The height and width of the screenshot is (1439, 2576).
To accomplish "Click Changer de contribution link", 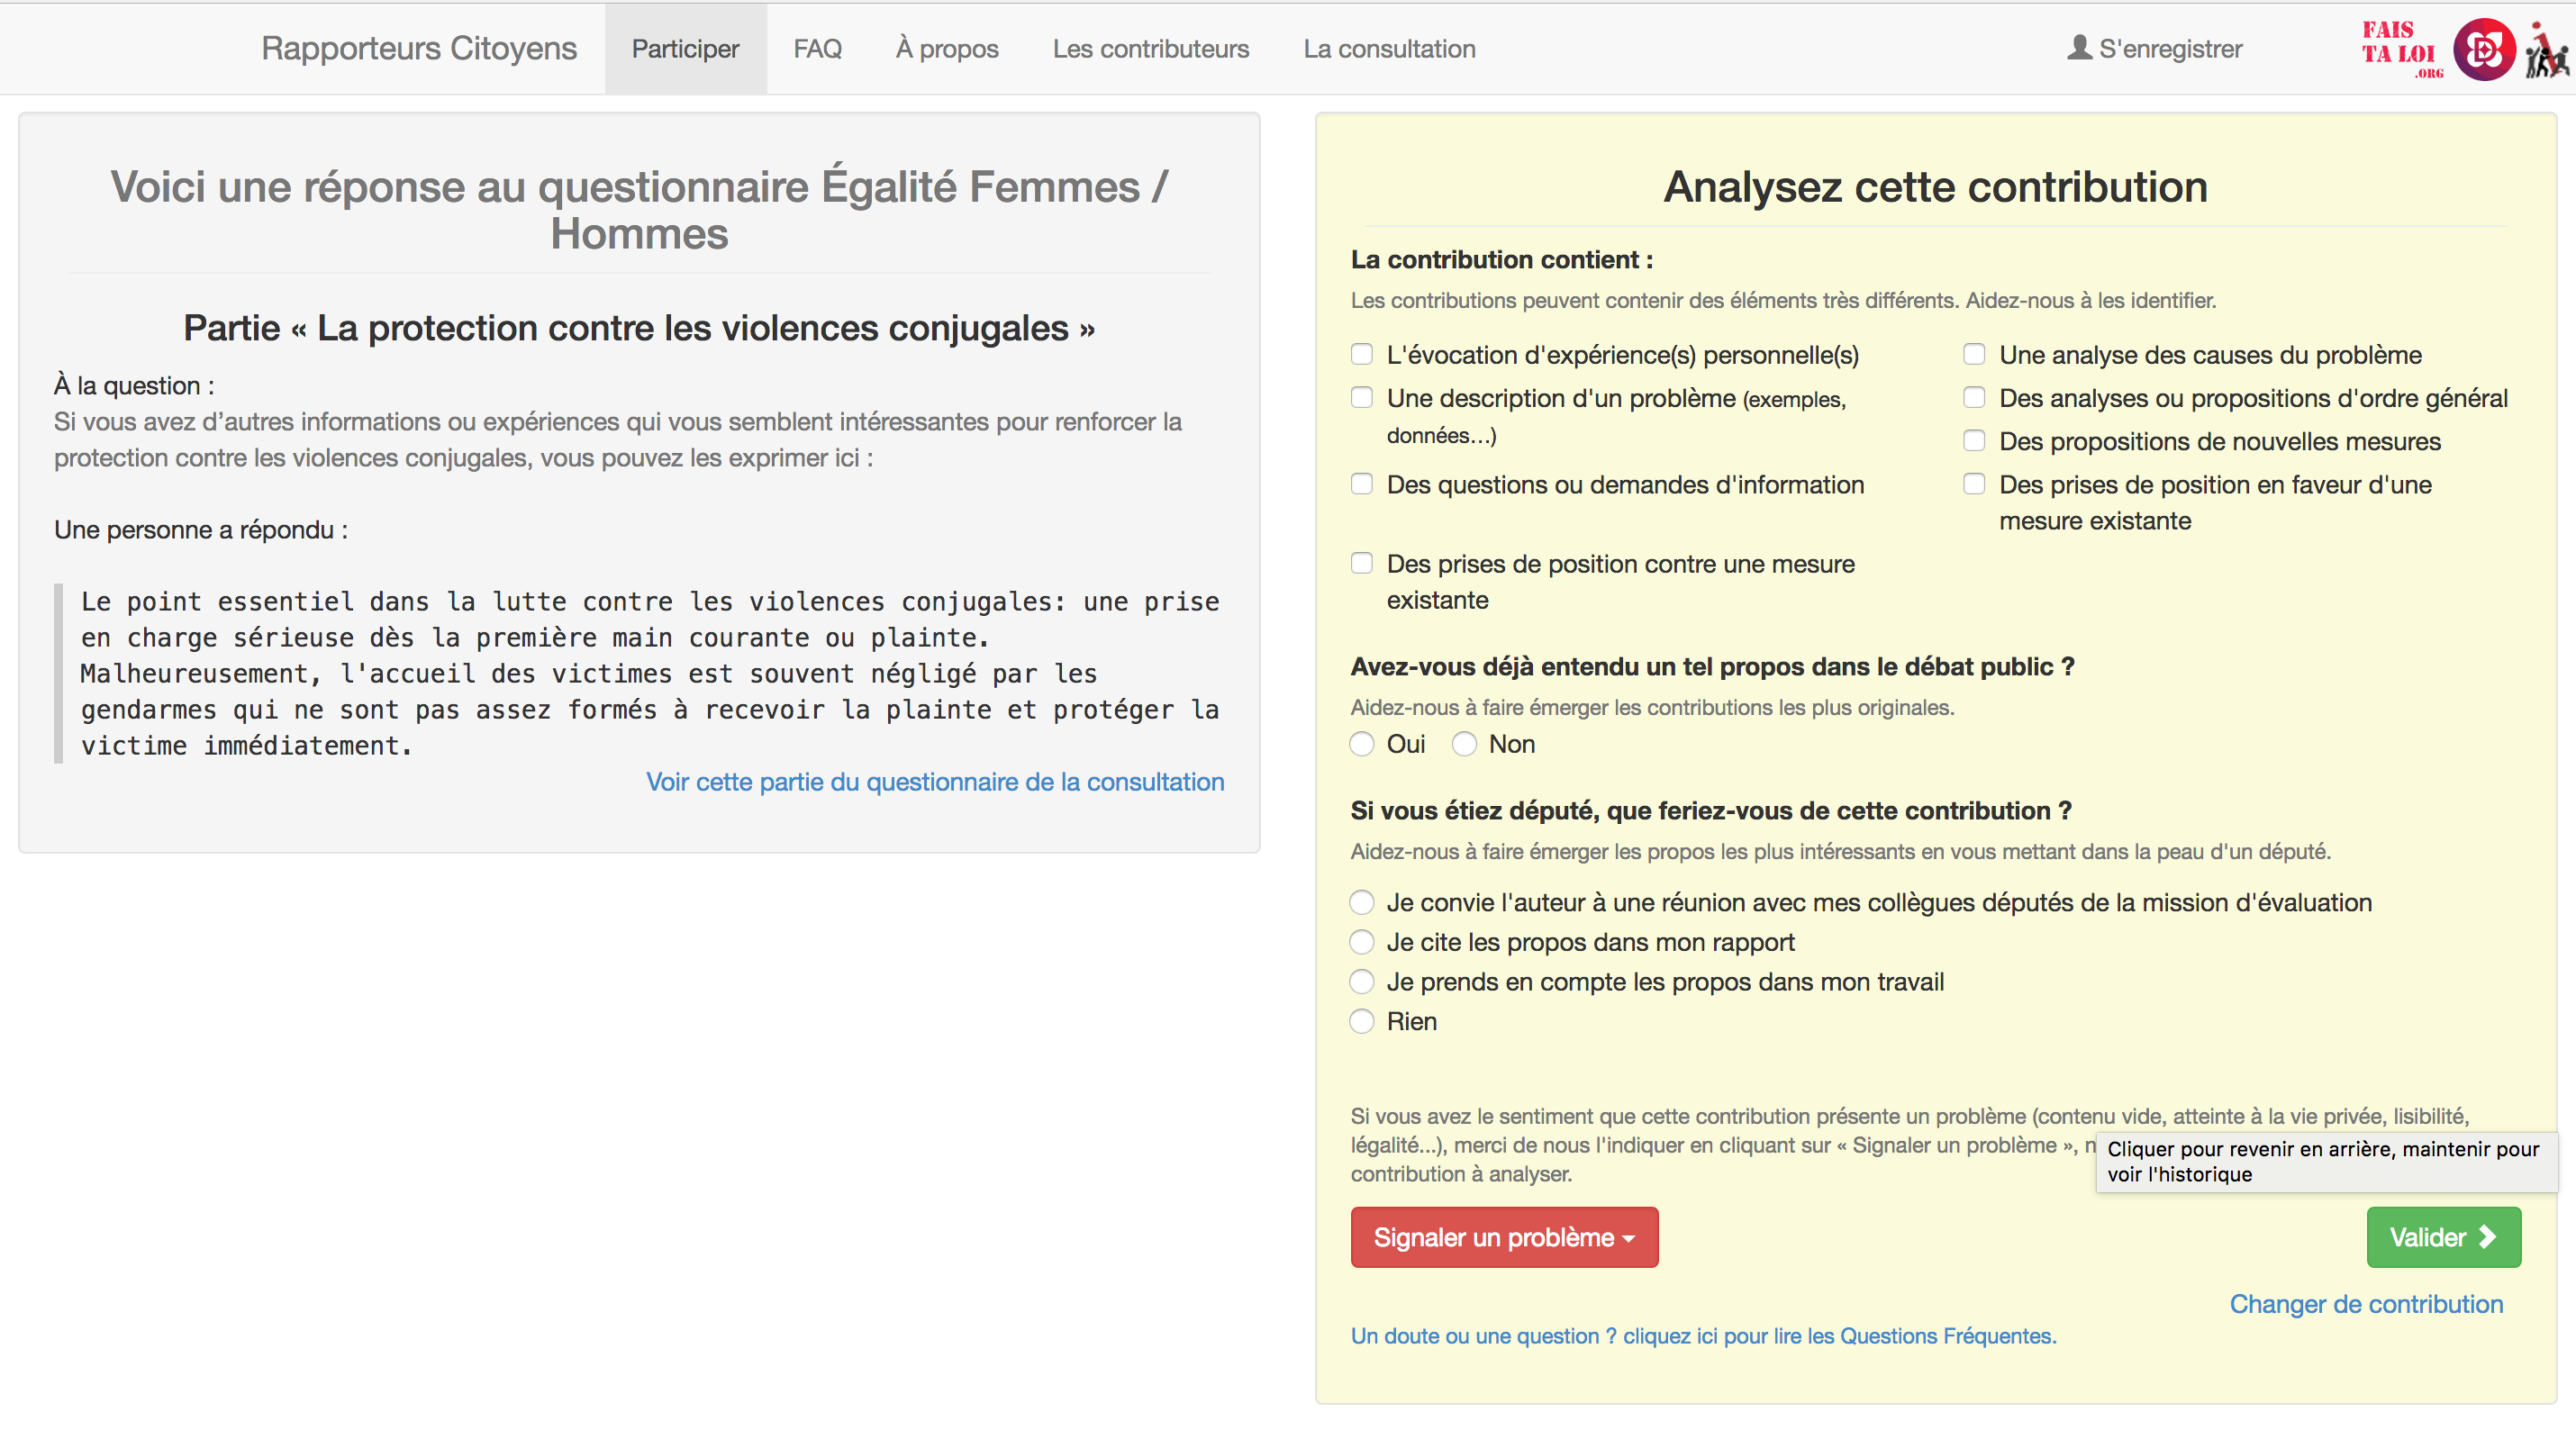I will click(2365, 1304).
